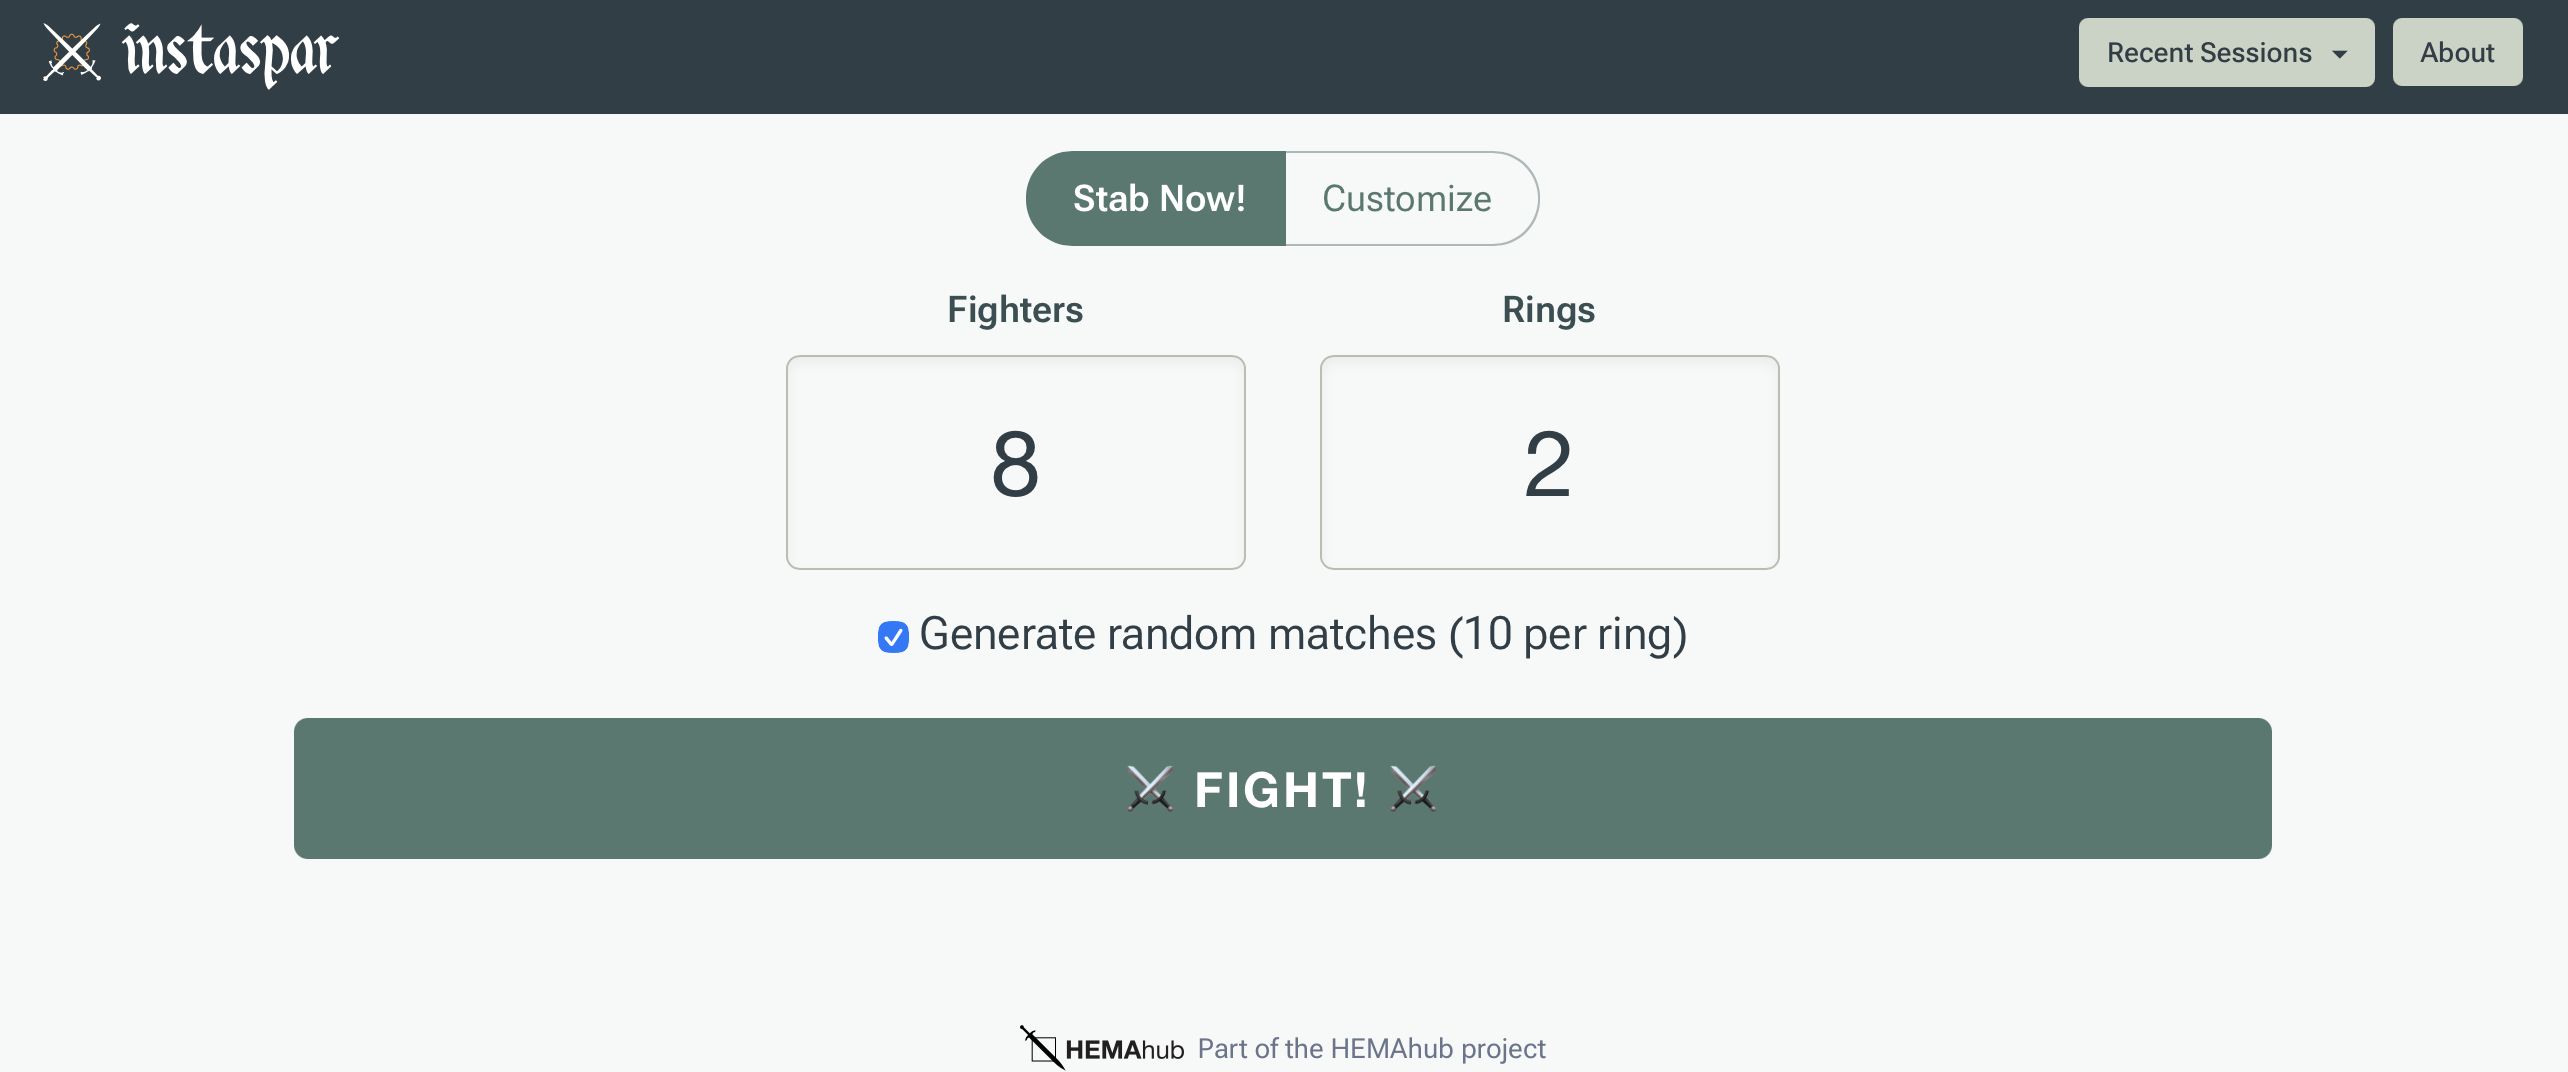Switch to the Customize tab
This screenshot has height=1072, width=2568.
pos(1406,199)
